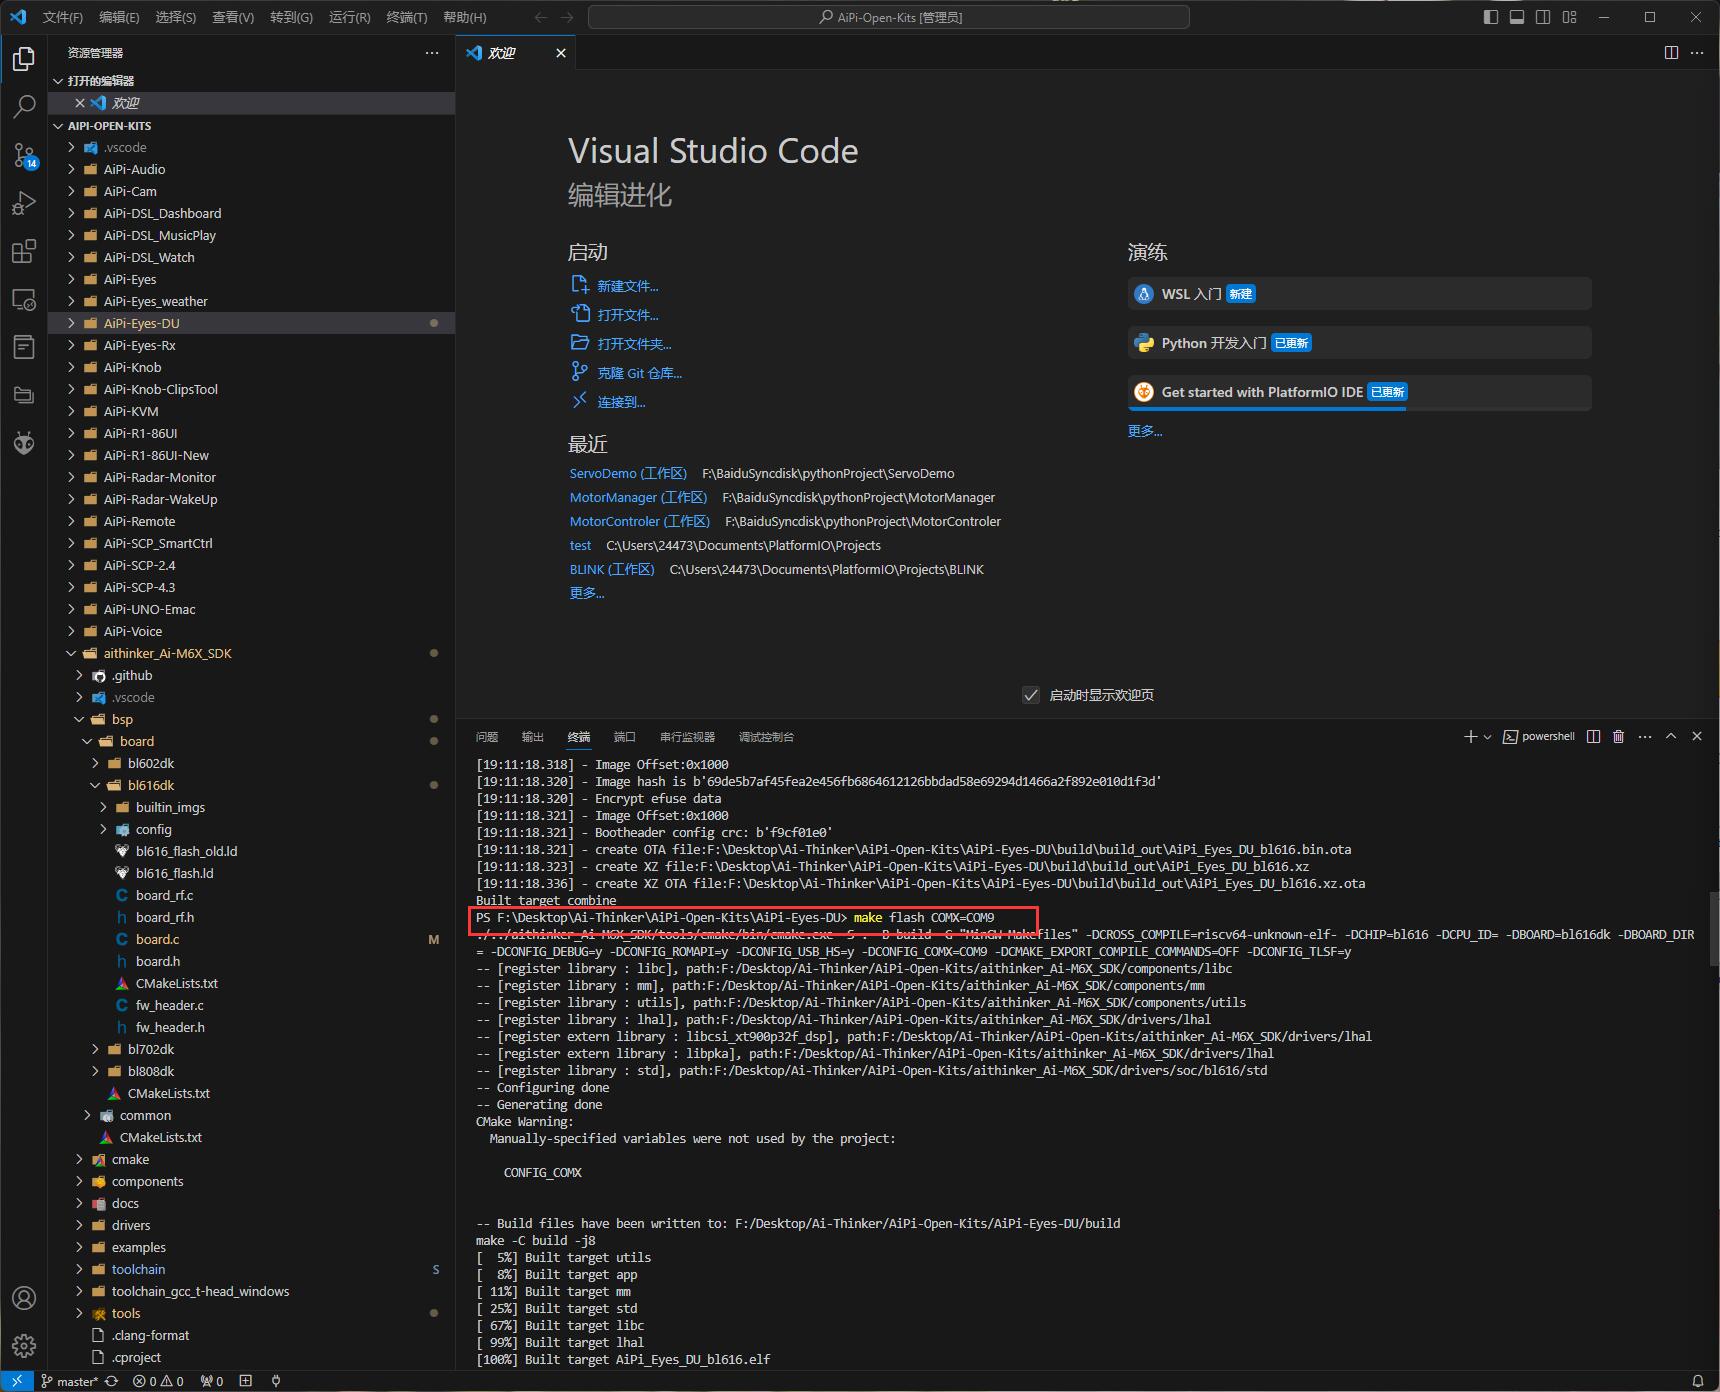Open Accounts icon in activity bar

[x=24, y=1298]
